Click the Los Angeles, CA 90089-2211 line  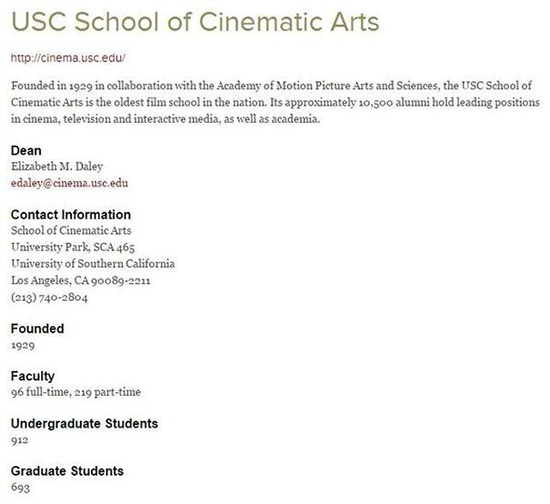pyautogui.click(x=81, y=281)
